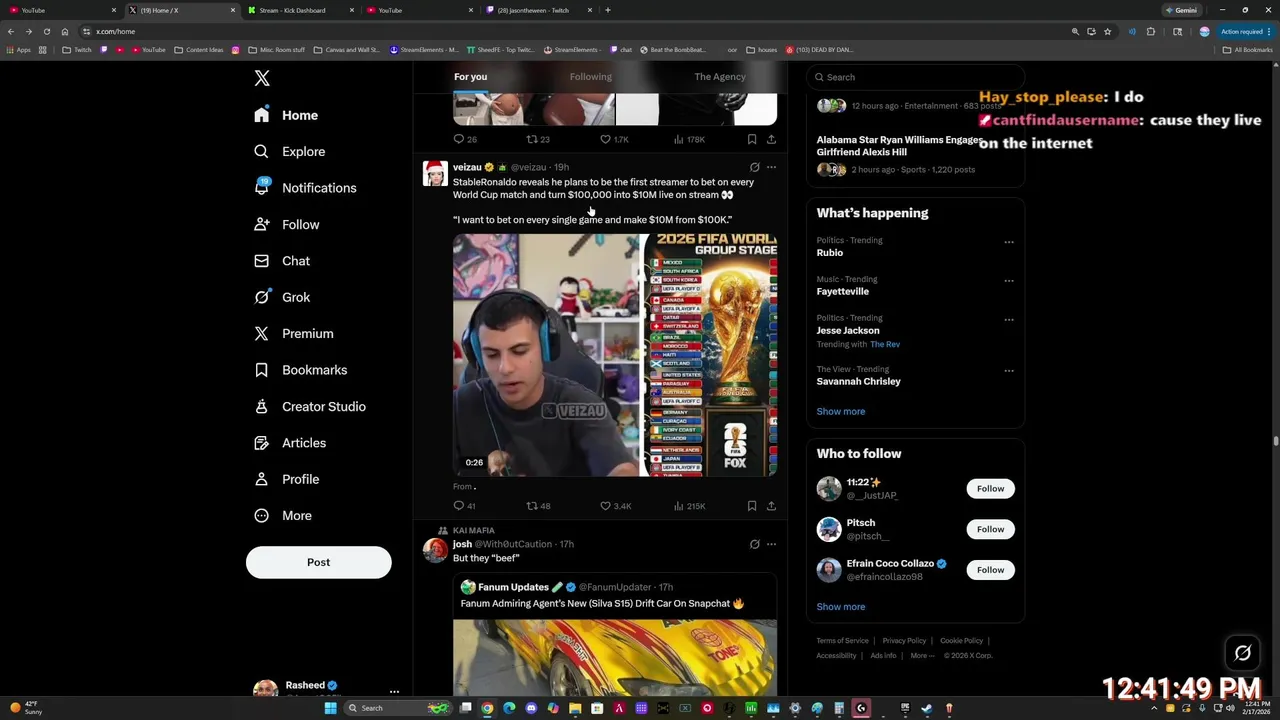Follow the 11:22 account

coord(990,489)
